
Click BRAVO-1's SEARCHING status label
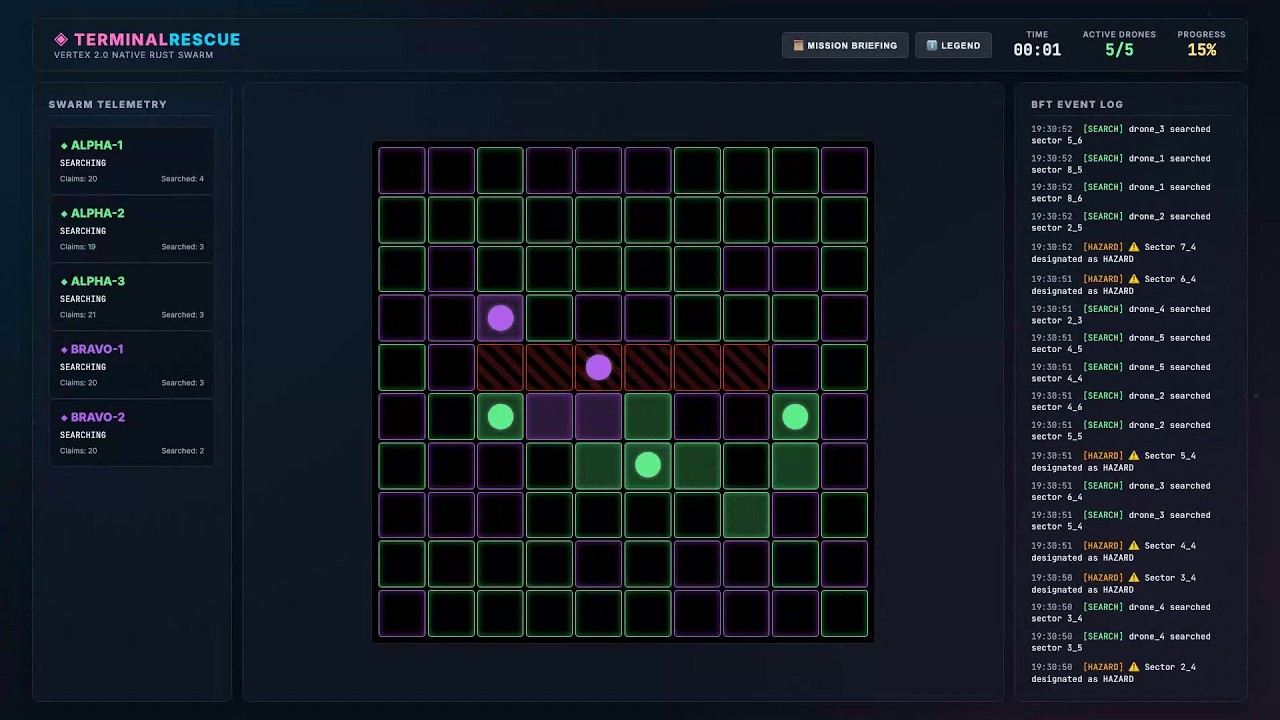(83, 367)
